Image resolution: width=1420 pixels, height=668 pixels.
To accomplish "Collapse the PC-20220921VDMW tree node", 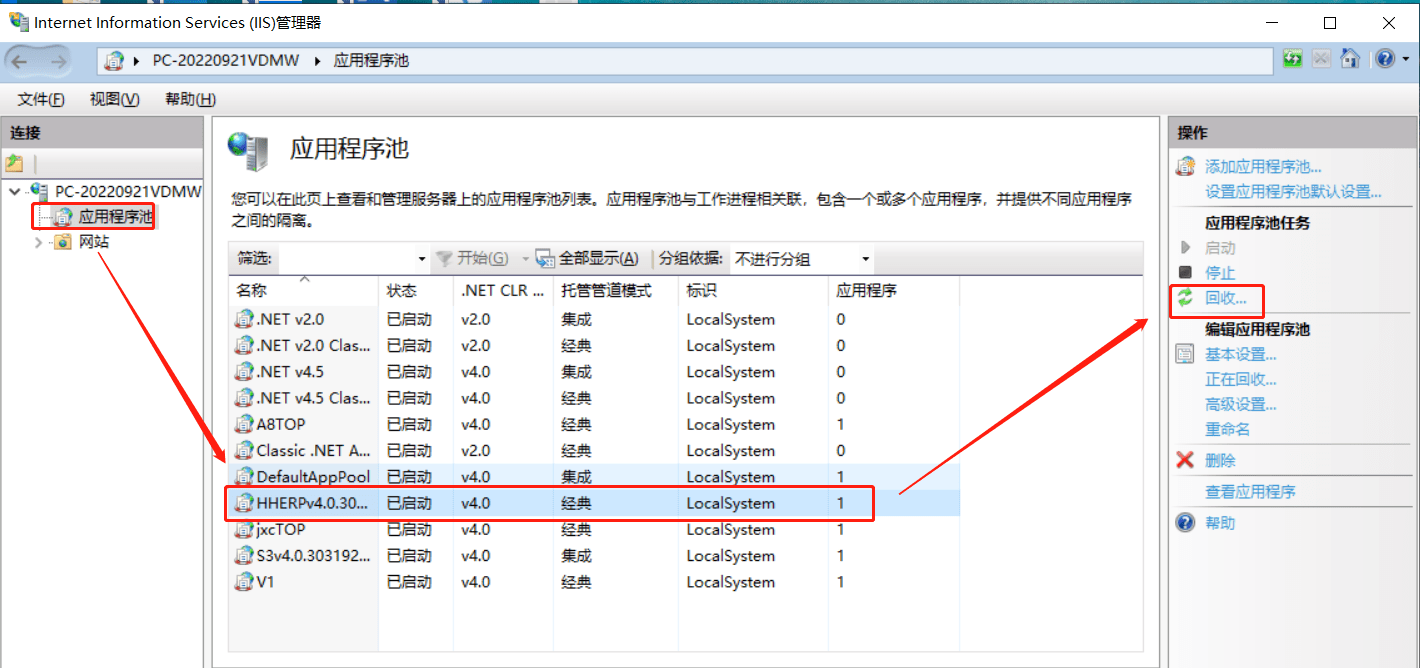I will (x=15, y=190).
